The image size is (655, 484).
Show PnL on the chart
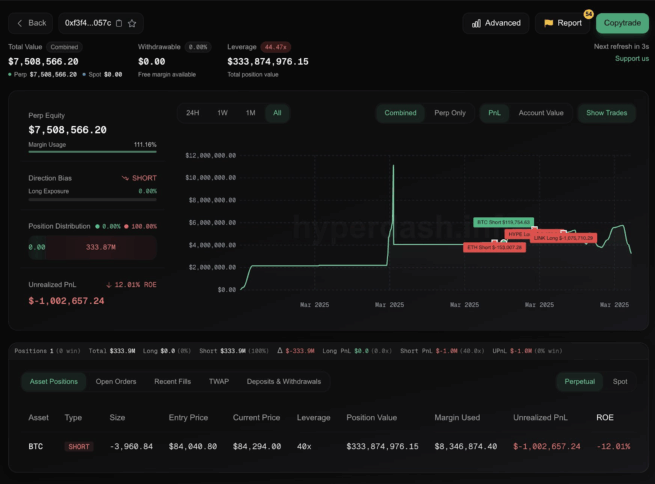tap(494, 113)
